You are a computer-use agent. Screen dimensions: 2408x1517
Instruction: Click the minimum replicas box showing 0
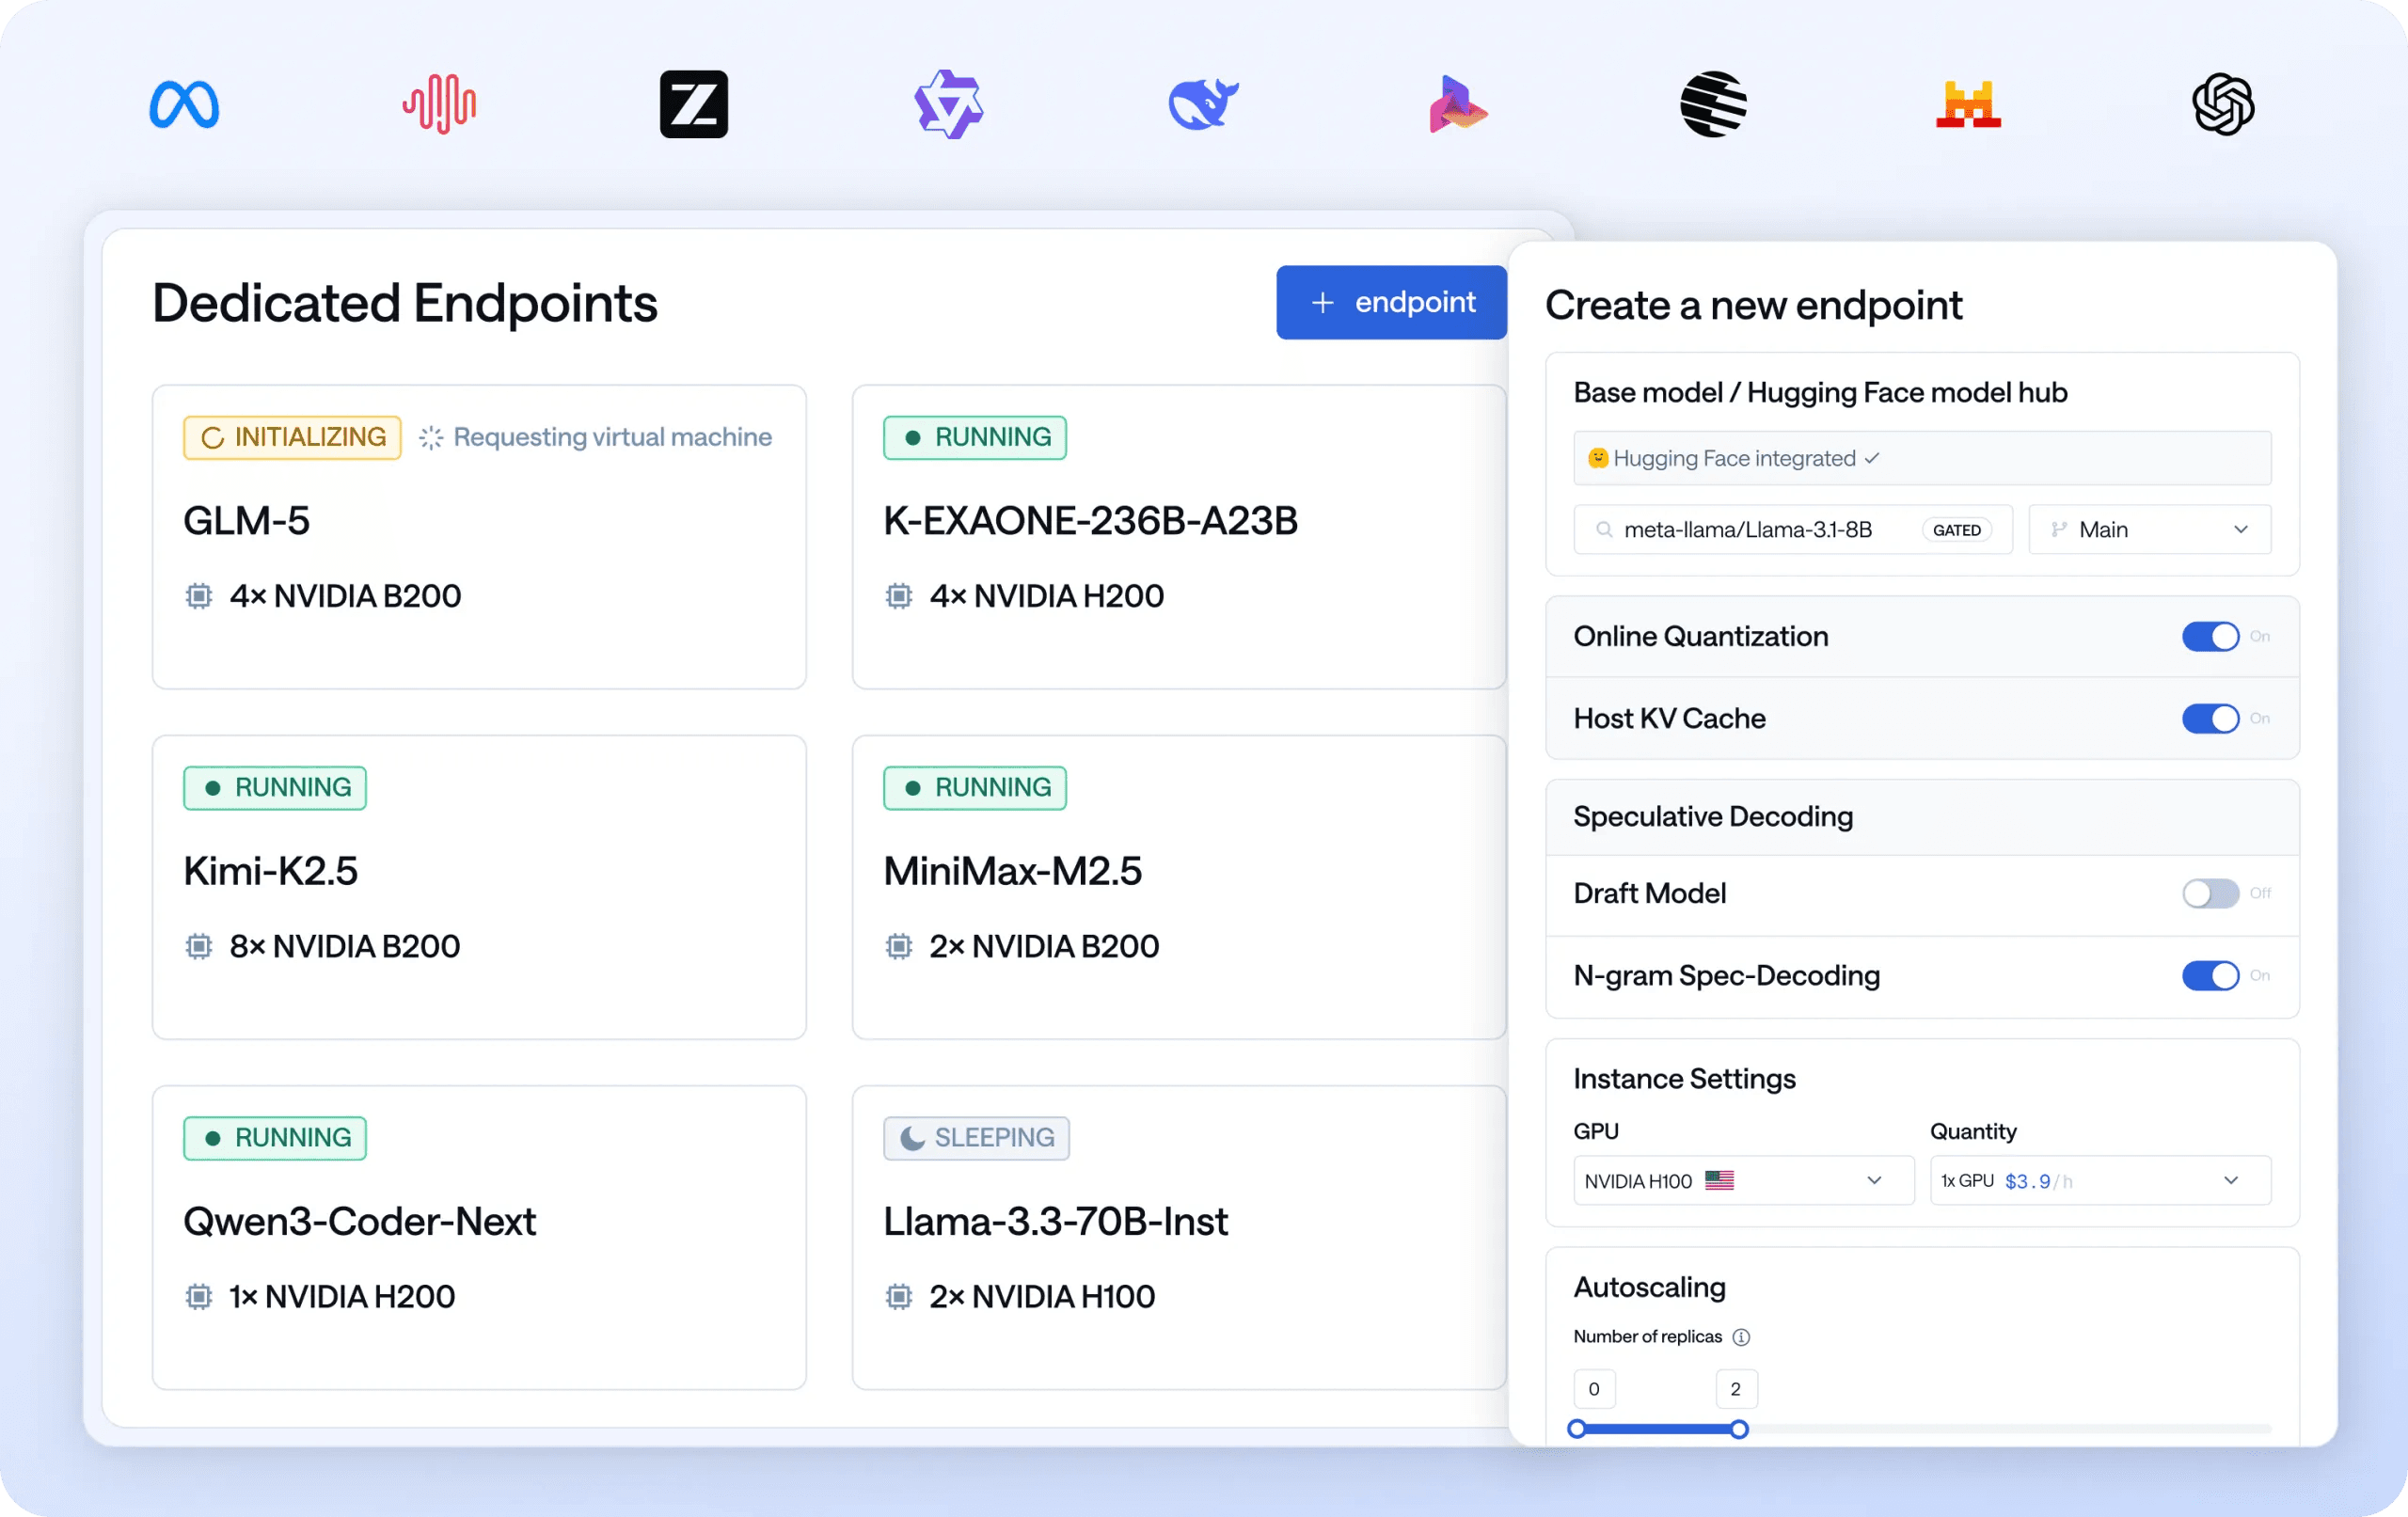click(1594, 1389)
